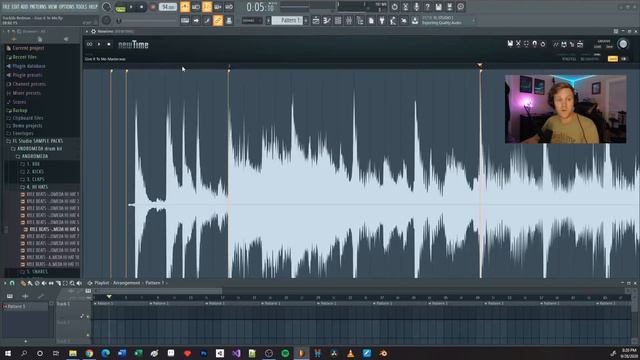Click the undo history circular arrow icon

tap(394, 7)
